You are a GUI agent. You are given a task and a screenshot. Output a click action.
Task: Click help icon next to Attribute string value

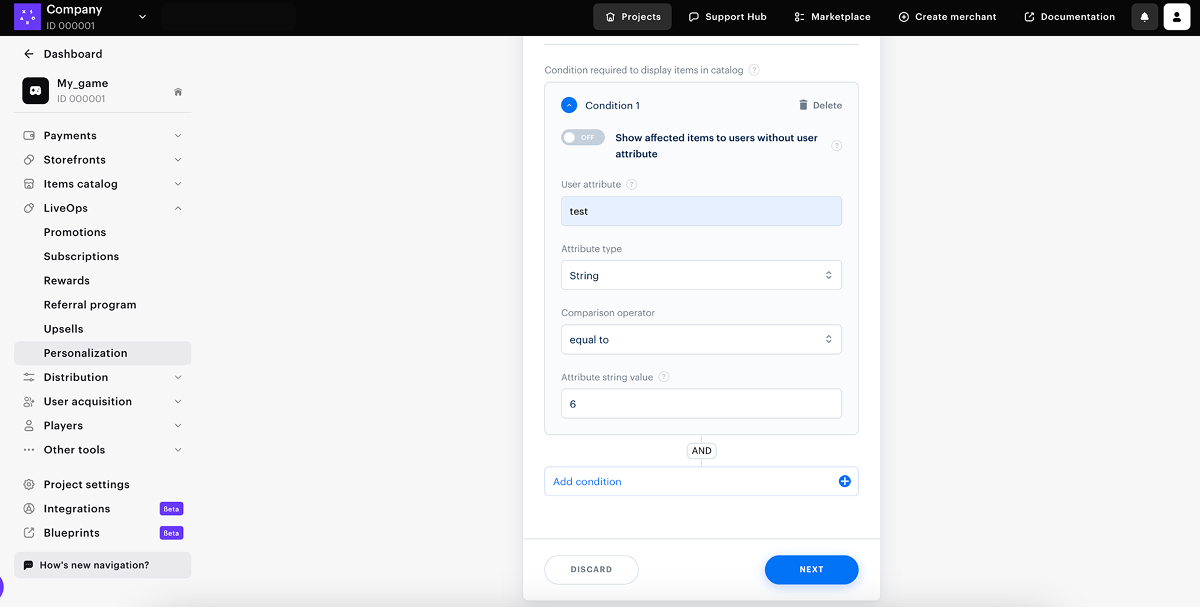[664, 377]
